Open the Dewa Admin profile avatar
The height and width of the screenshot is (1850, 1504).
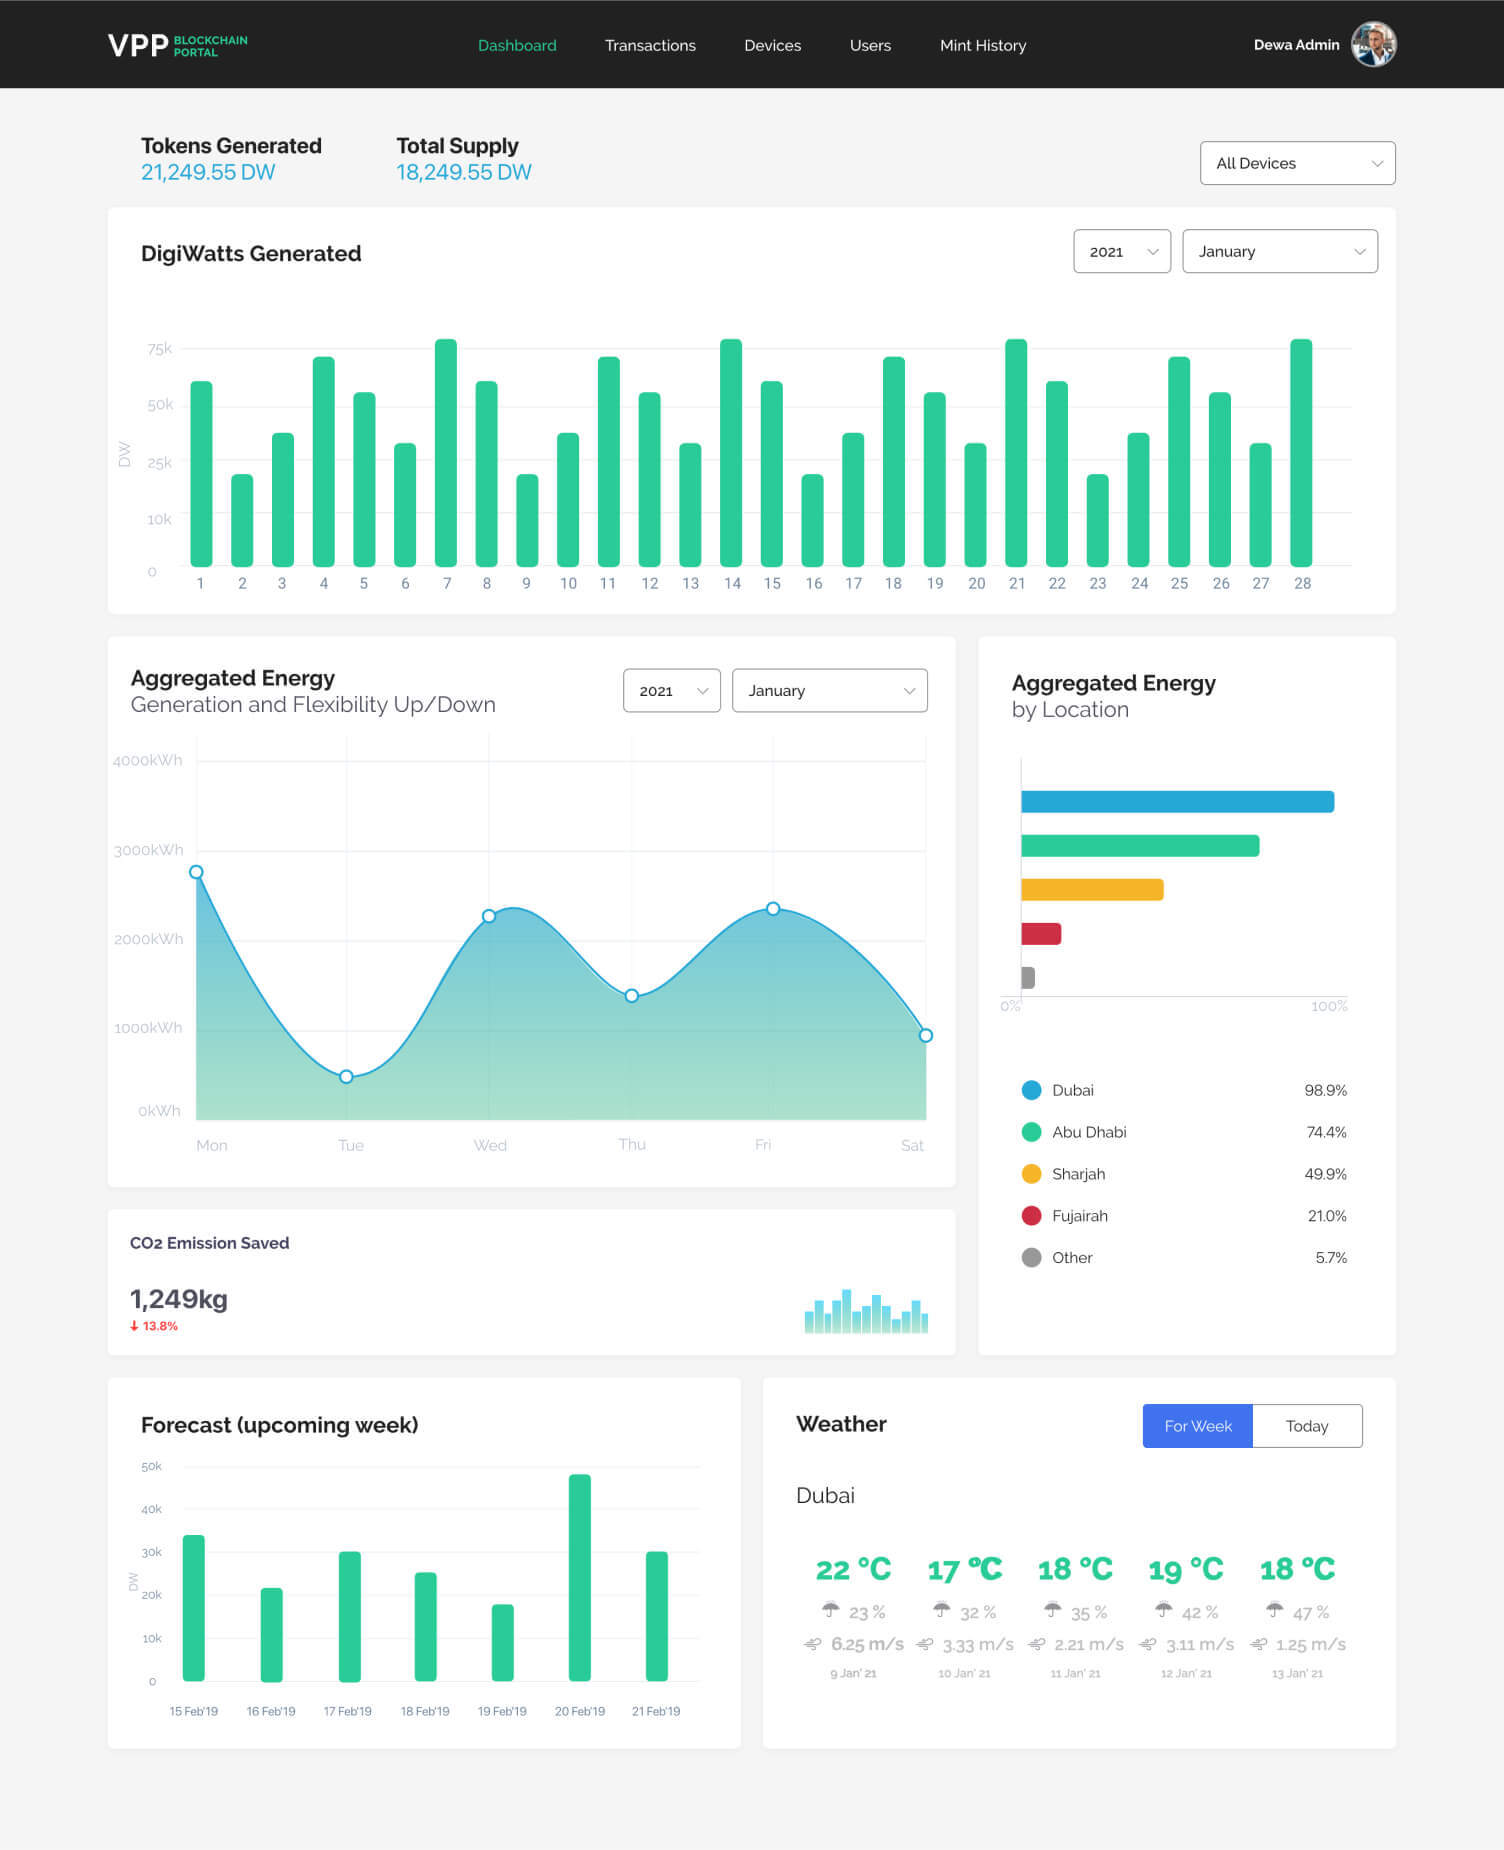pos(1373,45)
